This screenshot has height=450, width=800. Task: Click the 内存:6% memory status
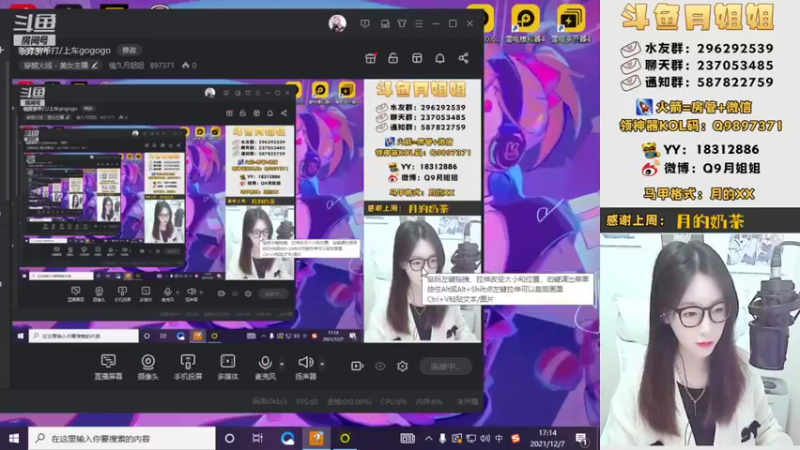[429, 402]
